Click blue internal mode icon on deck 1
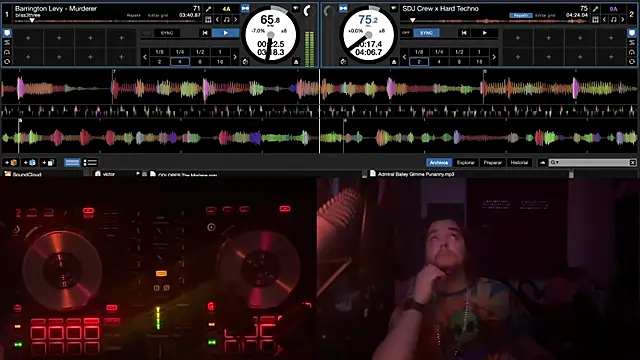Image resolution: width=640 pixels, height=360 pixels. [245, 8]
